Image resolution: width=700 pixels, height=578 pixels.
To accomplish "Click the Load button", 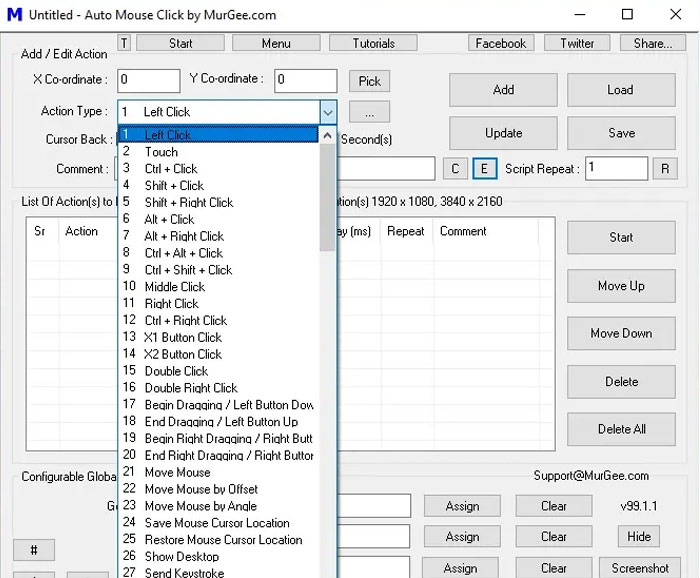I will pyautogui.click(x=621, y=90).
